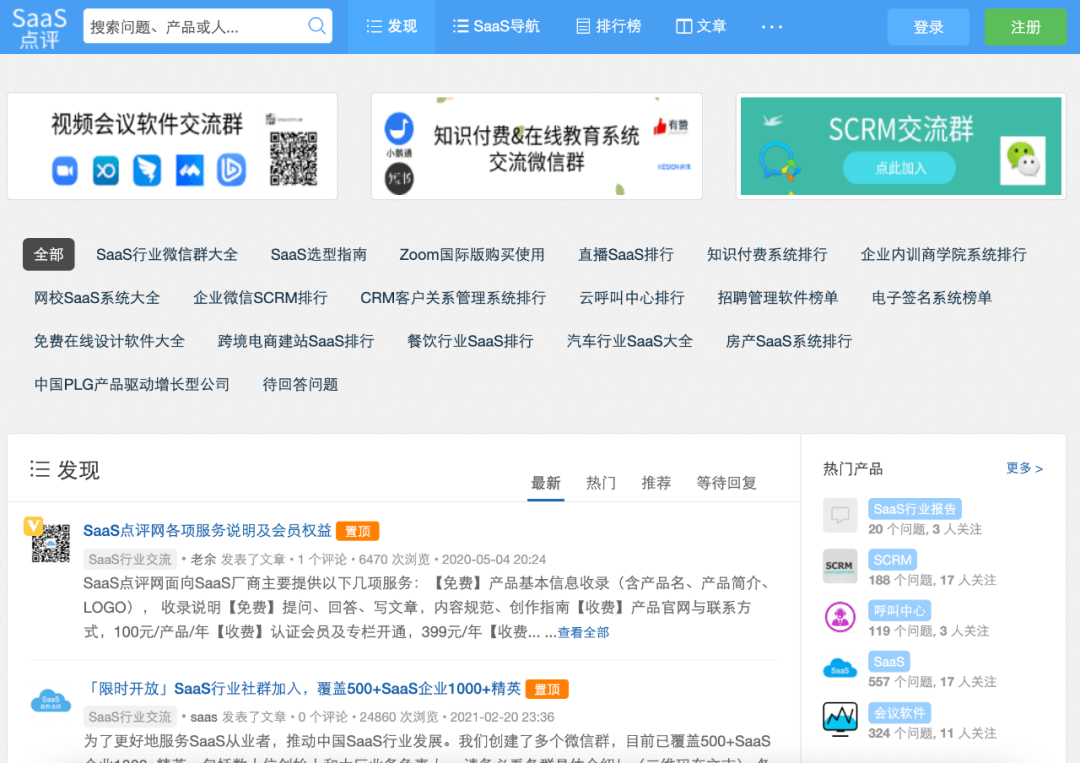This screenshot has height=763, width=1080.
Task: Open SaaS点评网各项服务说明及会员权益 article
Action: tap(207, 531)
